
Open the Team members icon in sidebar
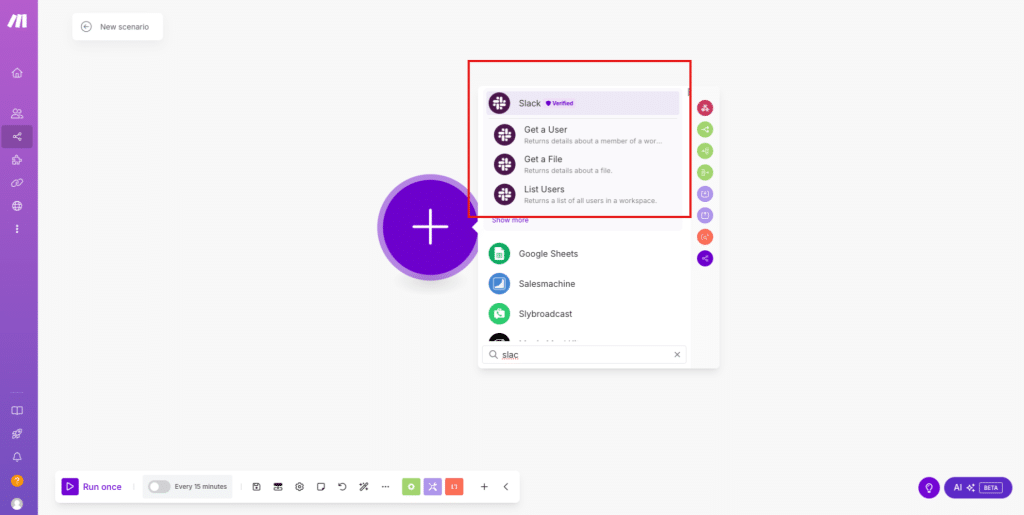pos(17,114)
